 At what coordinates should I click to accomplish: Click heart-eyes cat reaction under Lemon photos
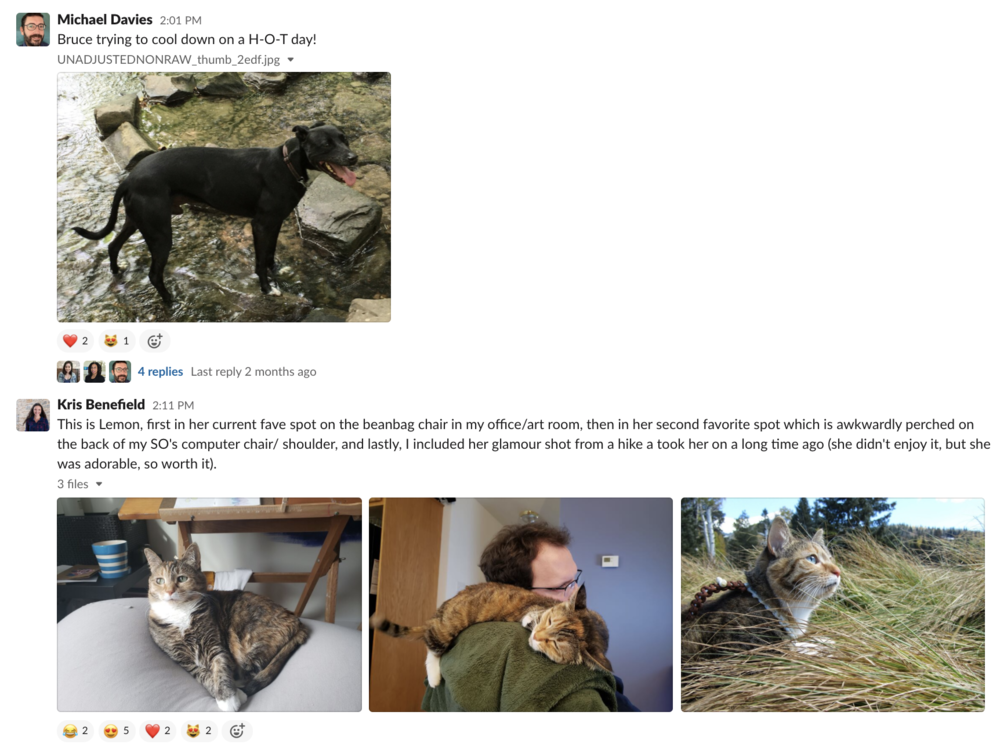click(x=199, y=731)
